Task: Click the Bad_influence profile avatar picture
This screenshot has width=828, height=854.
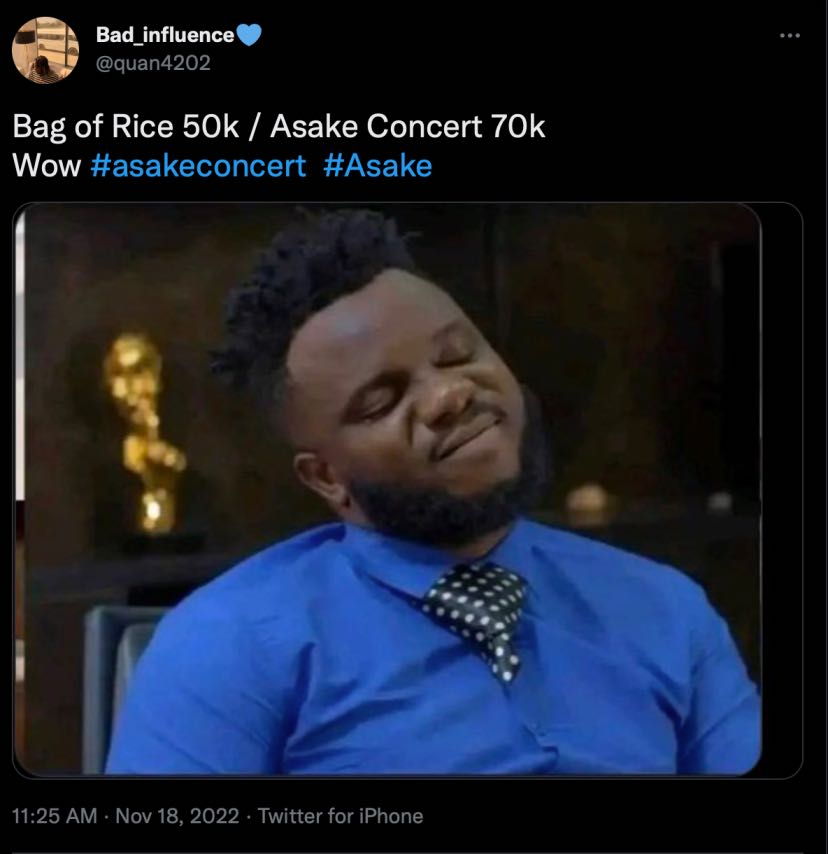Action: click(45, 50)
